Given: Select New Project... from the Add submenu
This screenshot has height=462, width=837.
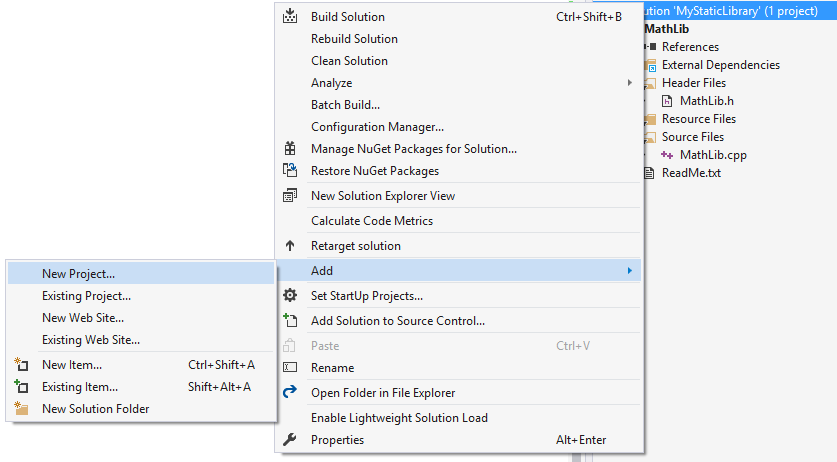Looking at the screenshot, I should pos(78,273).
